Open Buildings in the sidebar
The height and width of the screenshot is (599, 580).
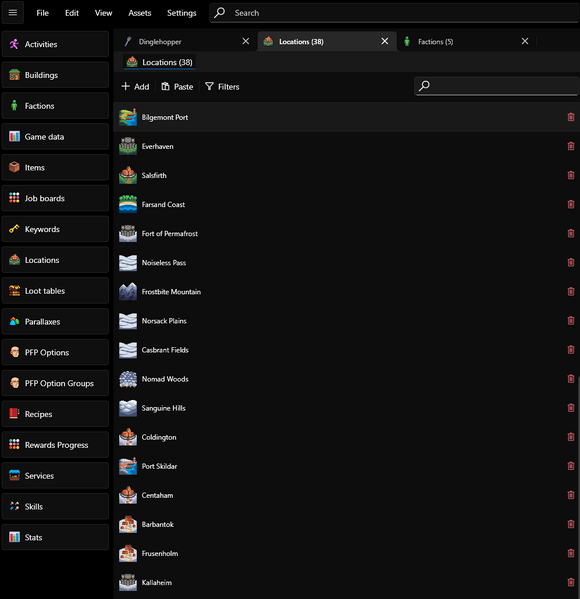55,75
